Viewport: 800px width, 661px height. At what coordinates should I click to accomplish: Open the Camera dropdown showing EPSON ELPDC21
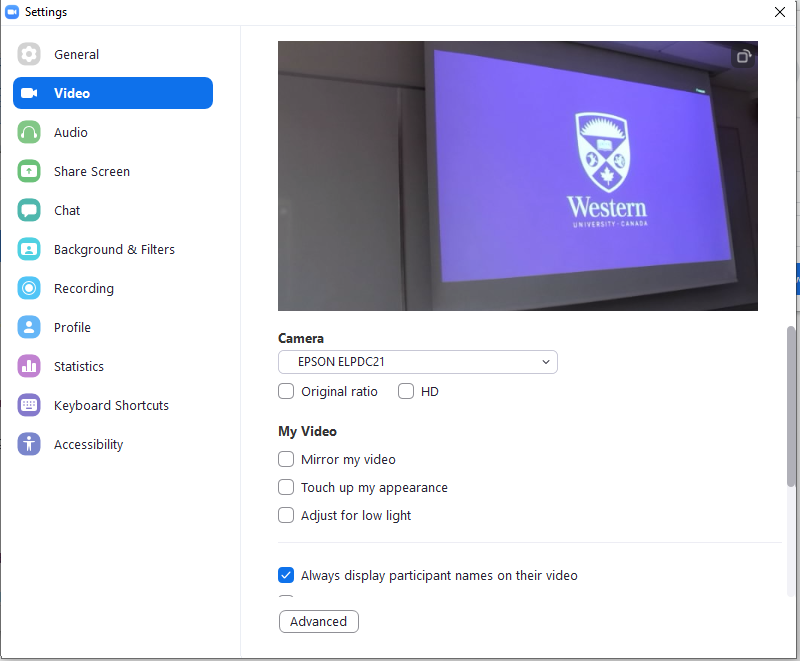pos(417,362)
